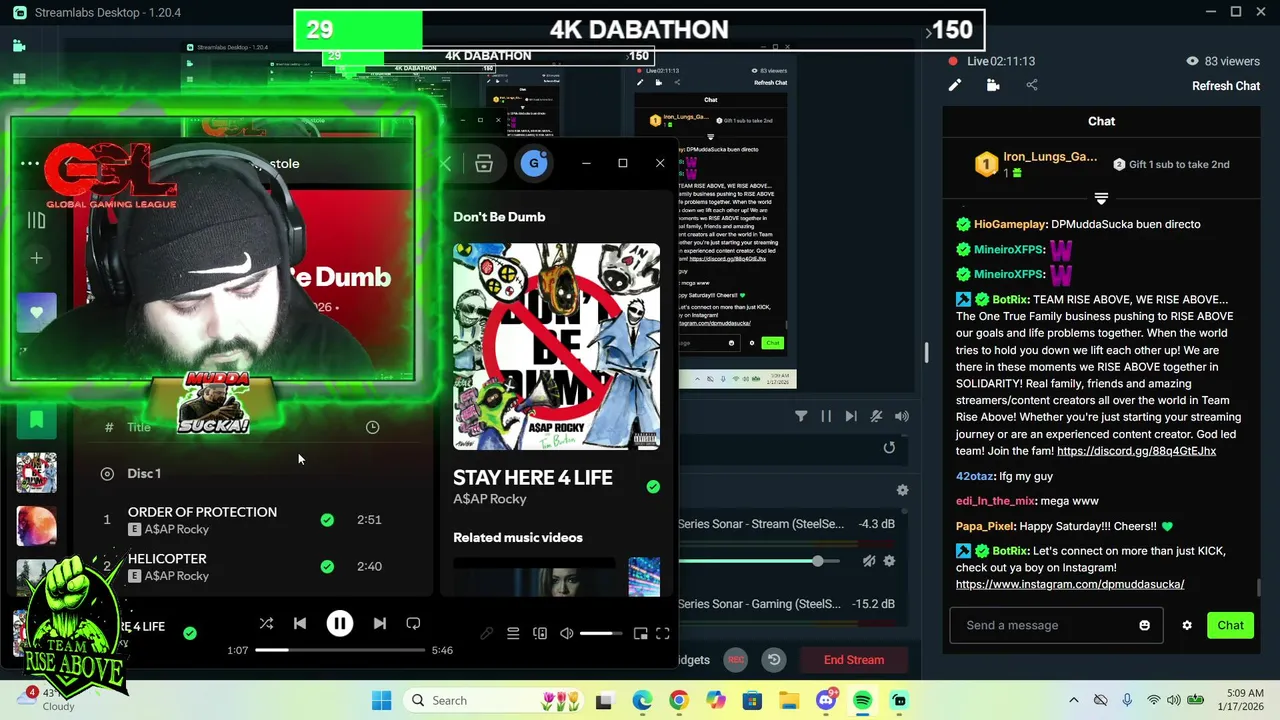Open Spotify from Windows taskbar
Screen dimensions: 1280x720
(863, 701)
